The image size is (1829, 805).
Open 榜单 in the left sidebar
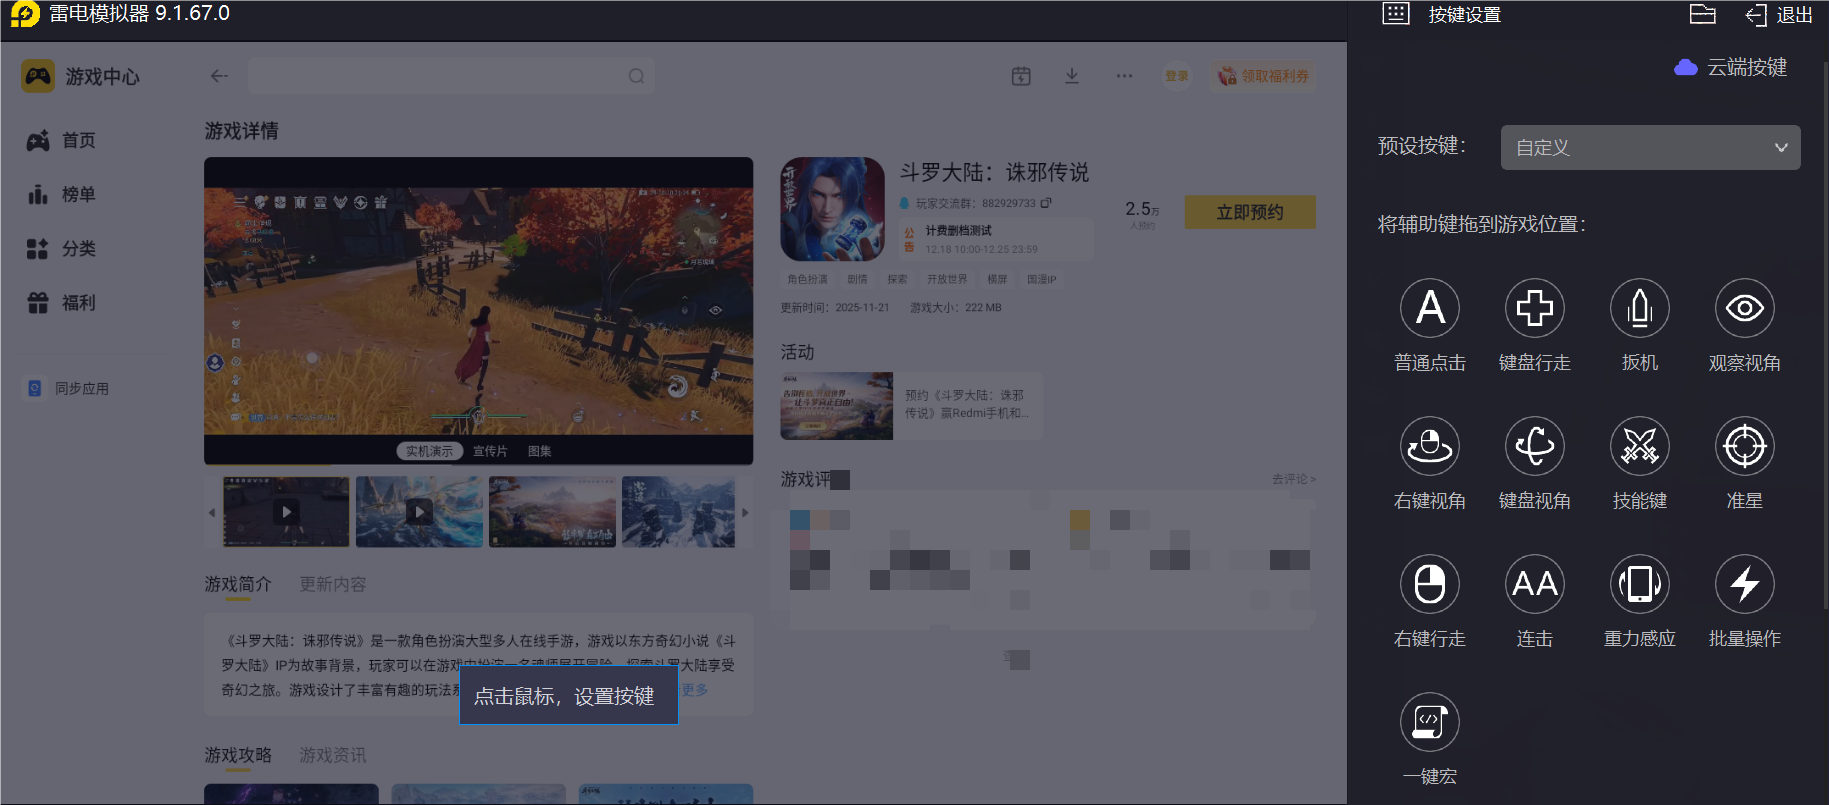tap(78, 194)
